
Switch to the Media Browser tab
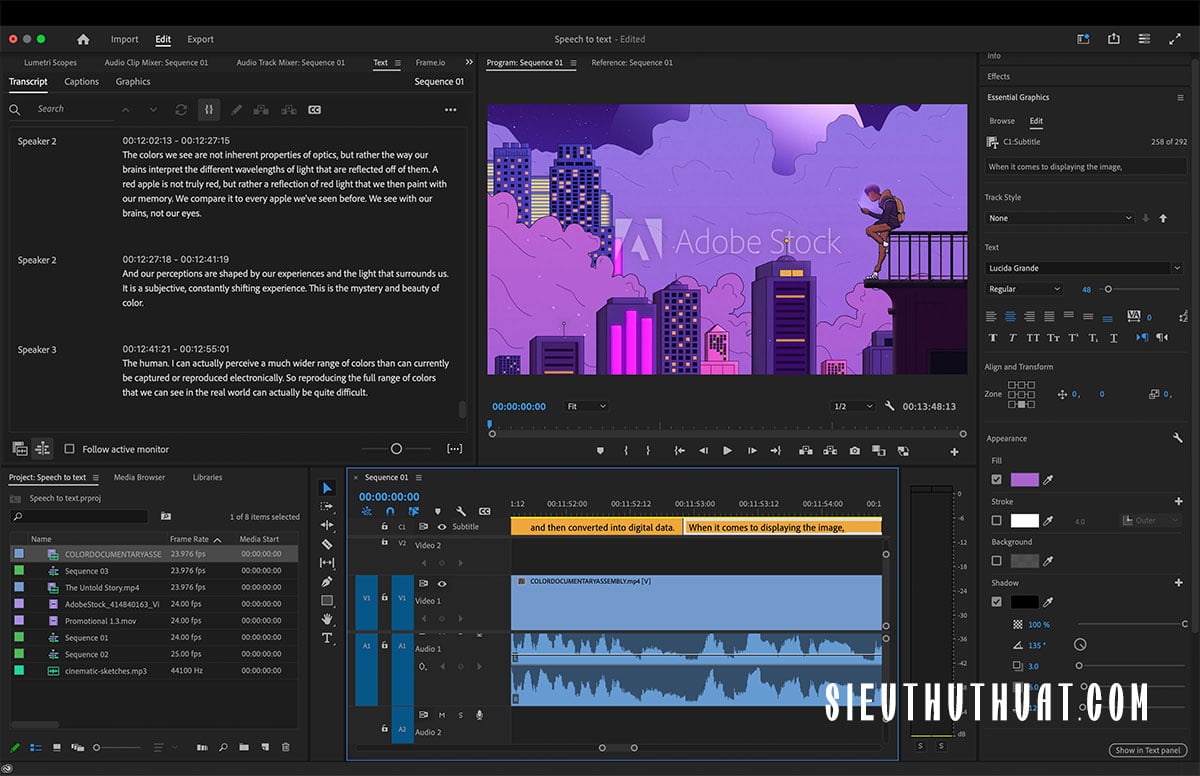(139, 477)
